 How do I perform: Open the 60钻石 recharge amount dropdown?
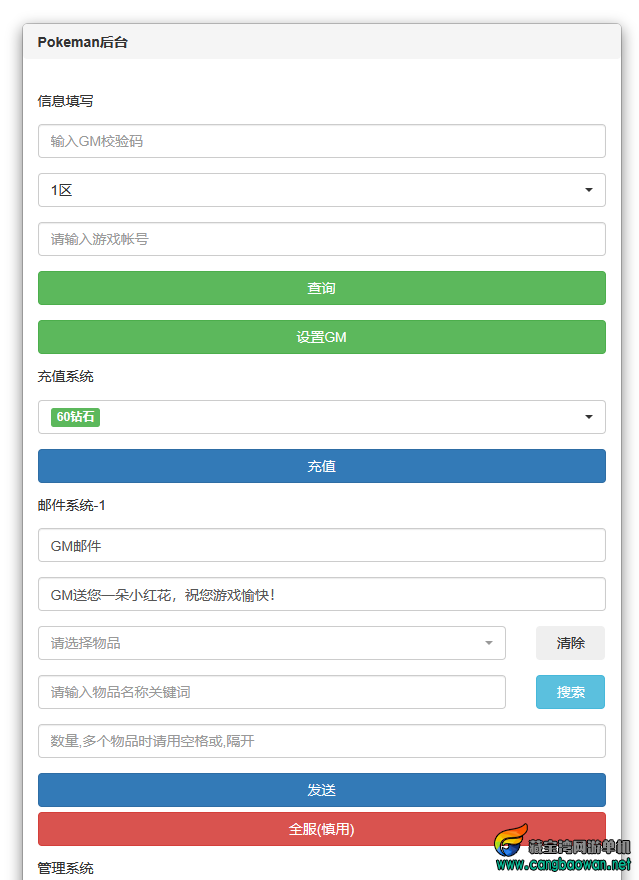pyautogui.click(x=321, y=417)
